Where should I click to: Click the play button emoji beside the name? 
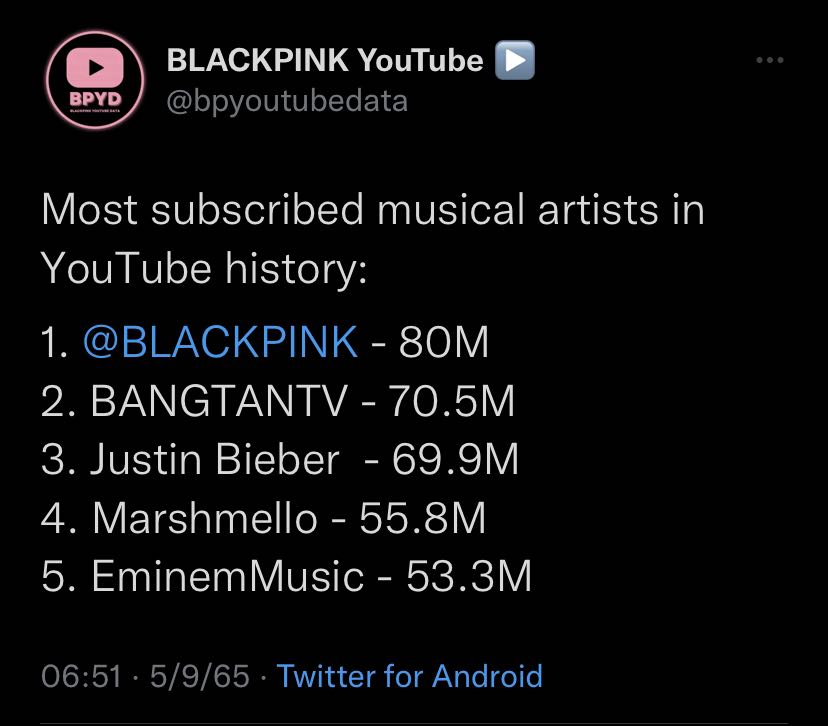point(515,61)
